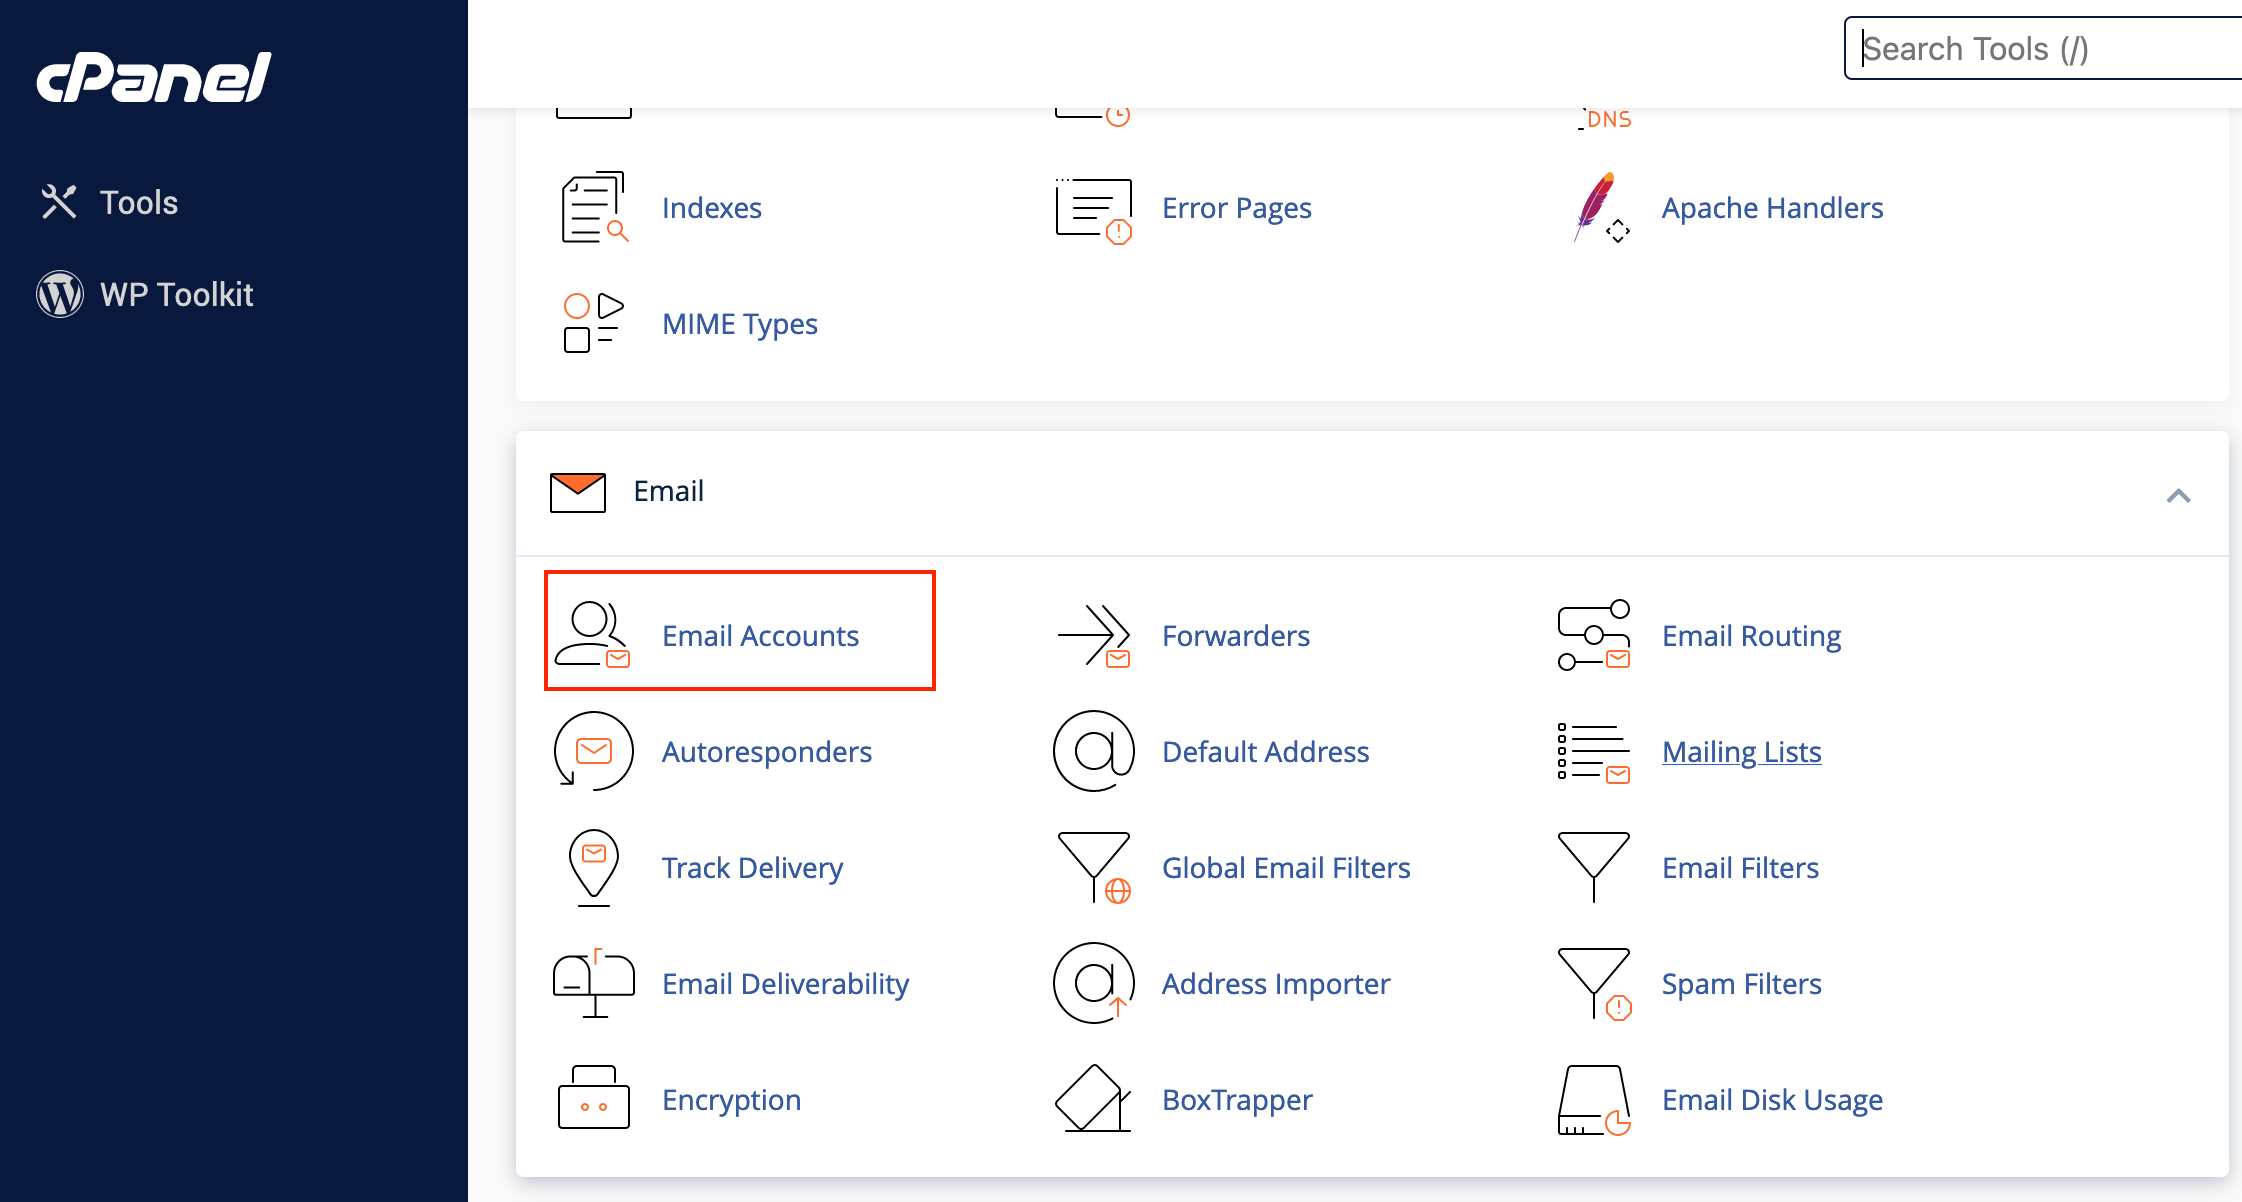
Task: Open the Email Deliverability link
Action: (785, 984)
